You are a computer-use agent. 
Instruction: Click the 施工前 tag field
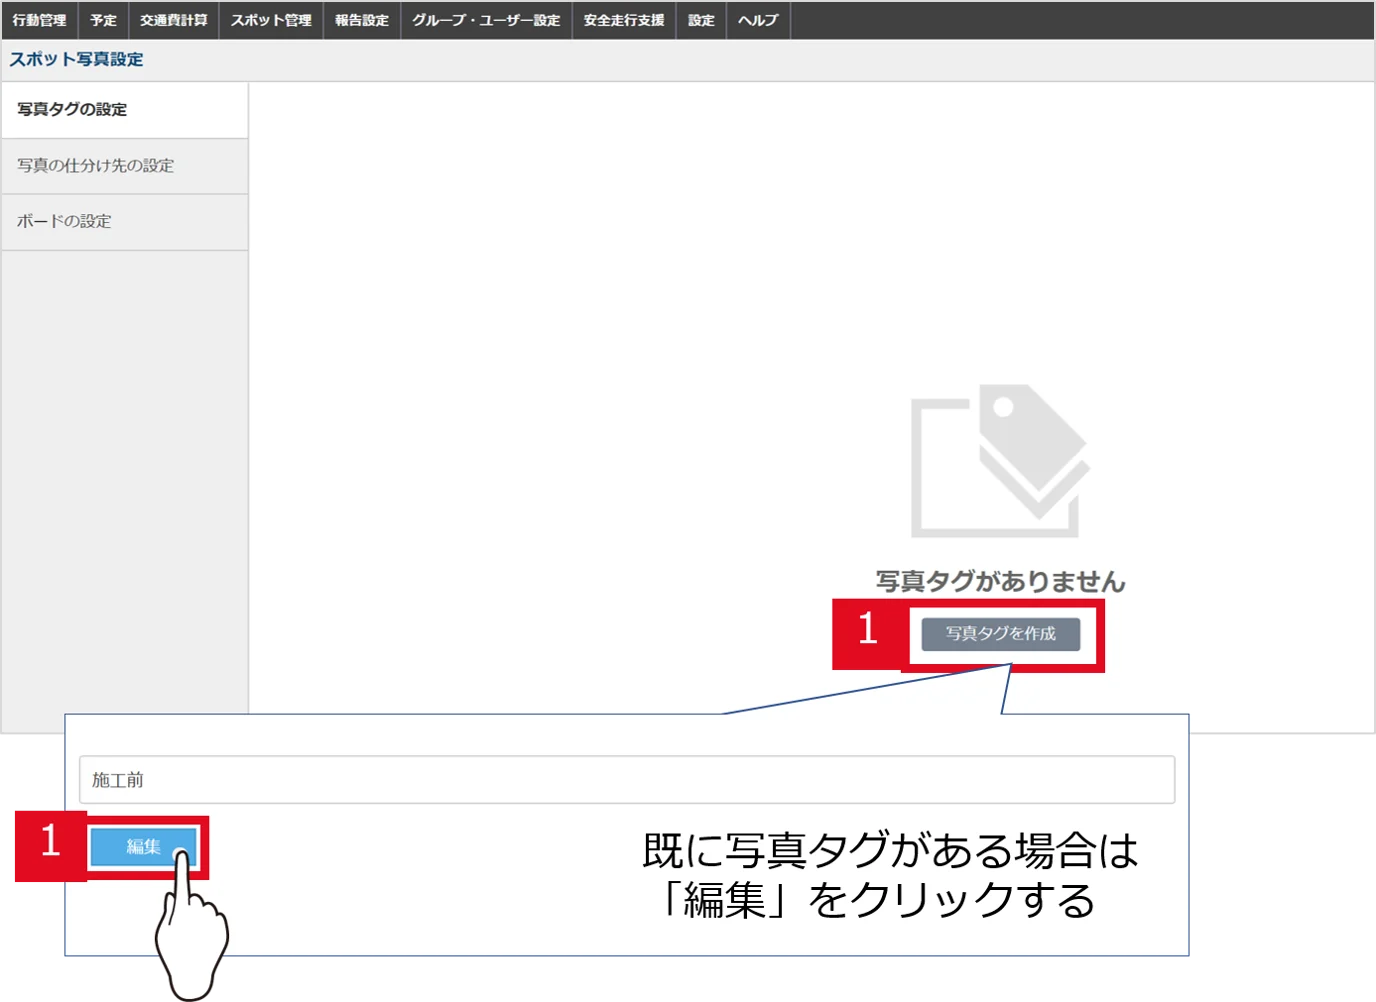point(627,780)
